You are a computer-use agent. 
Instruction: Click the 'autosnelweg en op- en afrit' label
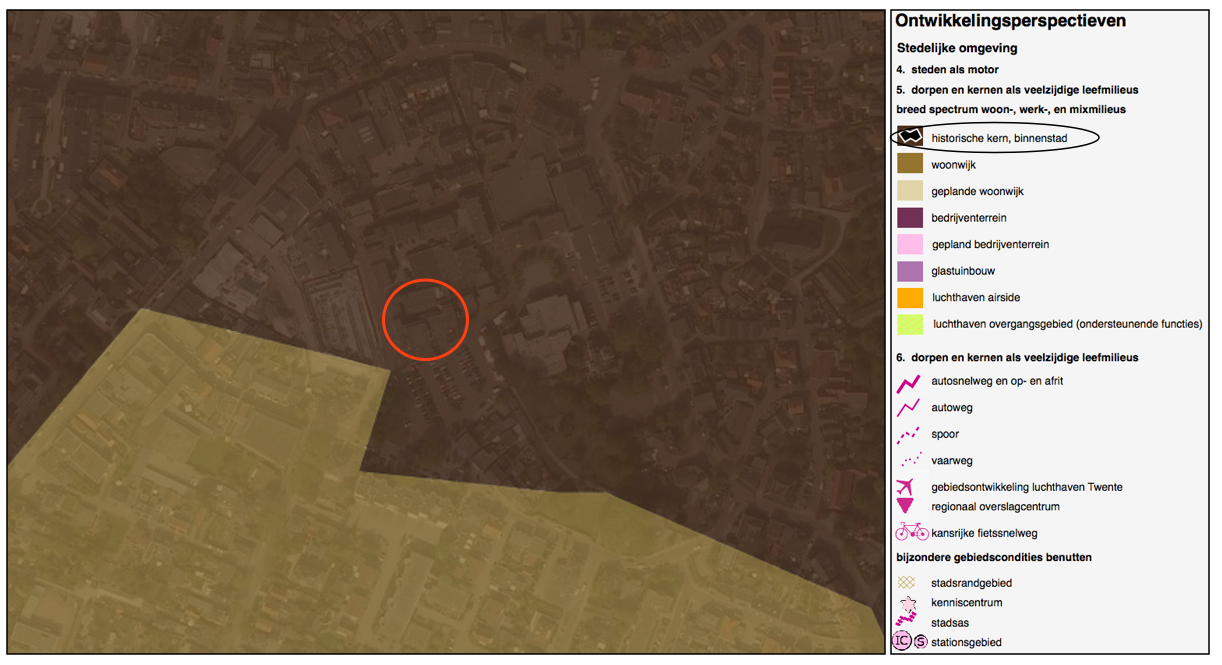[998, 382]
